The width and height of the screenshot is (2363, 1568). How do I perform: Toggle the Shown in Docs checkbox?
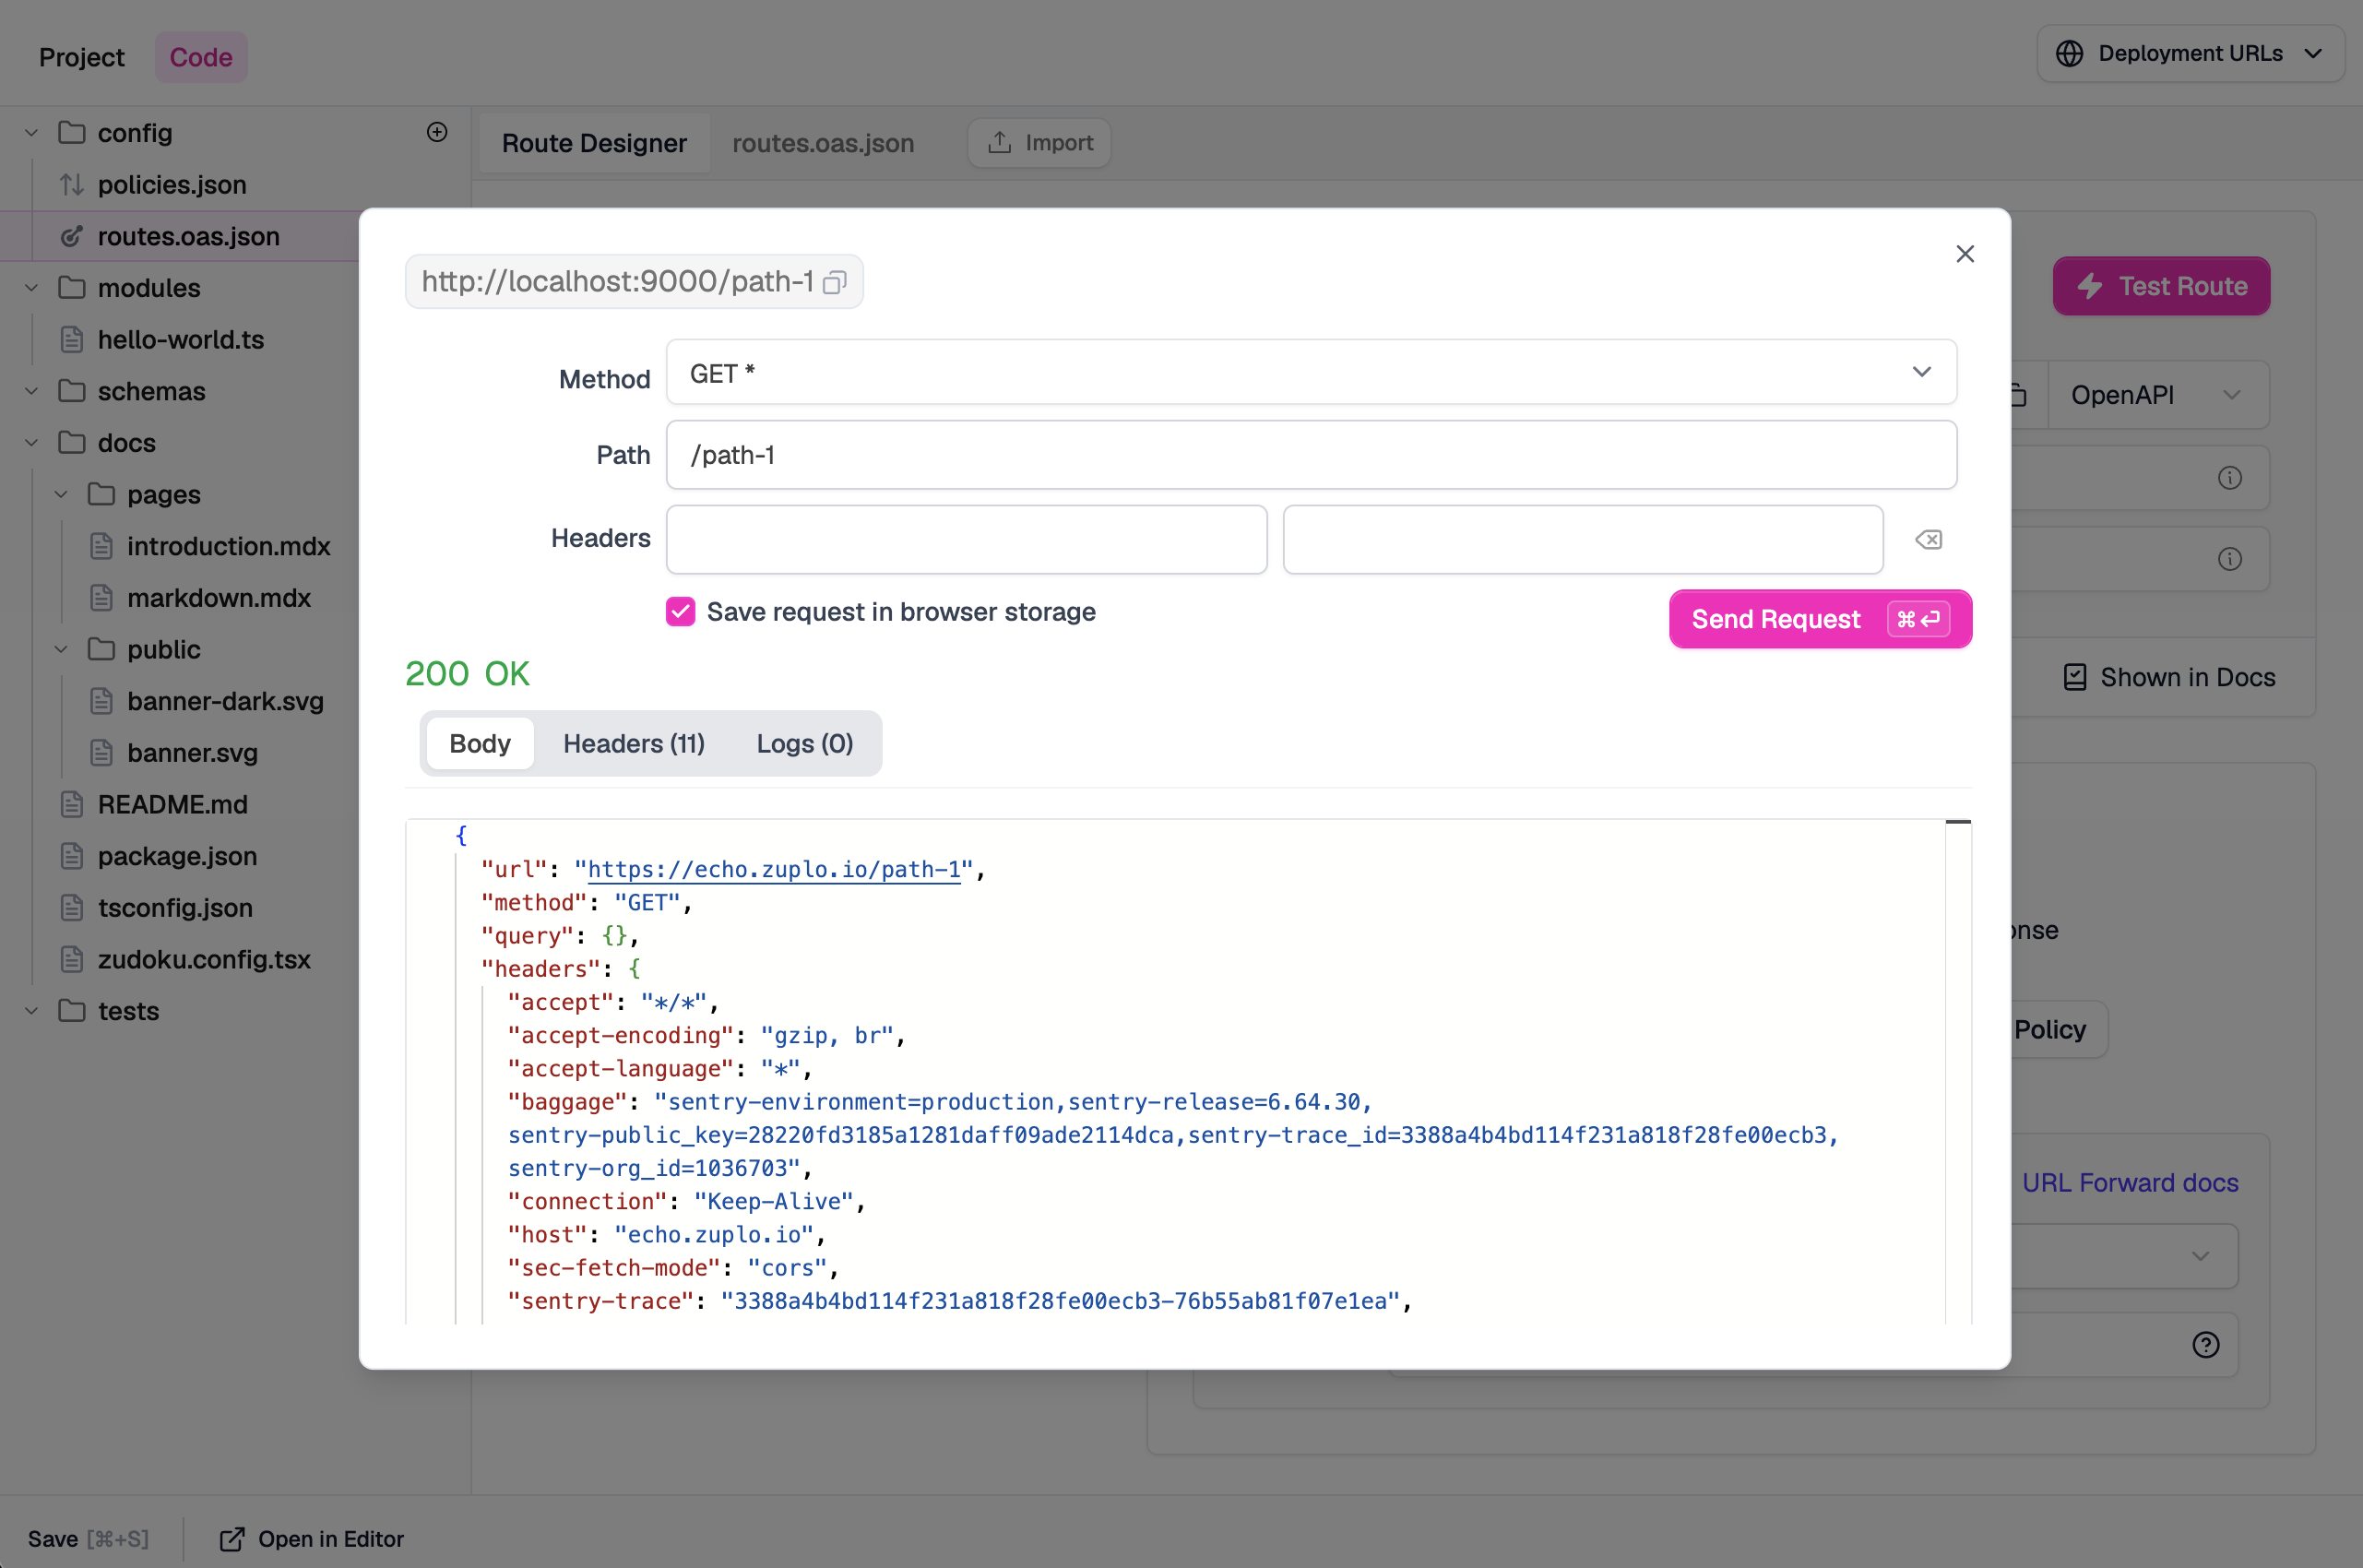pos(2078,676)
